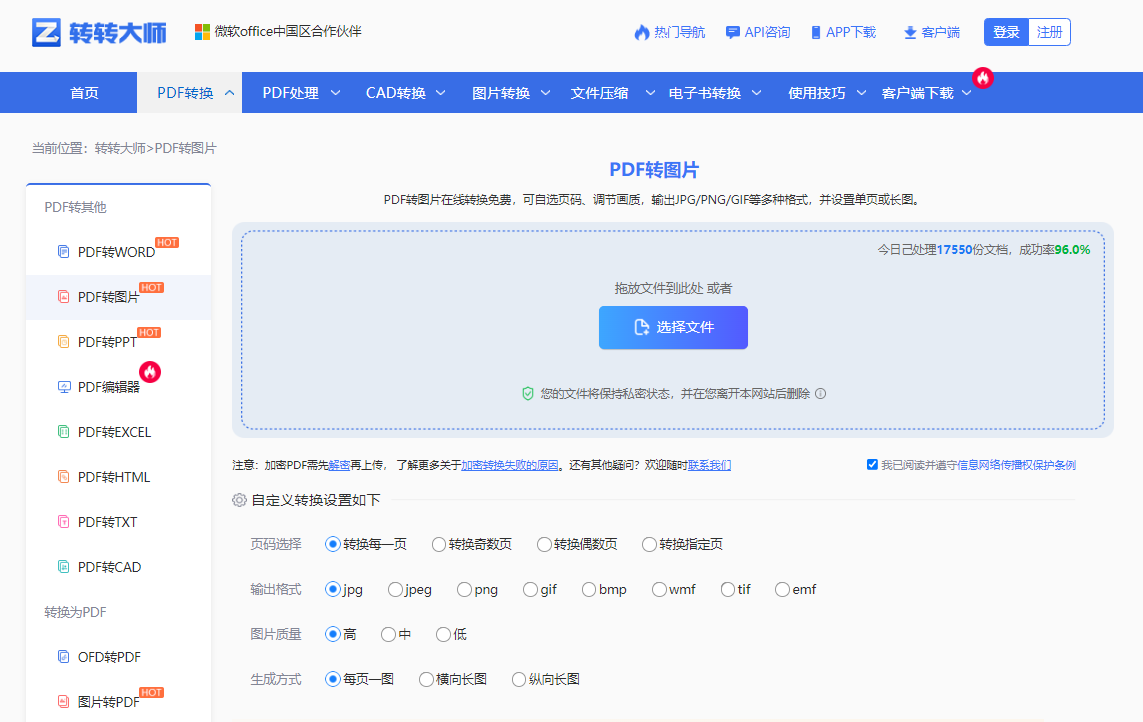Screen dimensions: 1143x722
Task: Click the 图片转PDF sidebar icon
Action: pos(63,702)
